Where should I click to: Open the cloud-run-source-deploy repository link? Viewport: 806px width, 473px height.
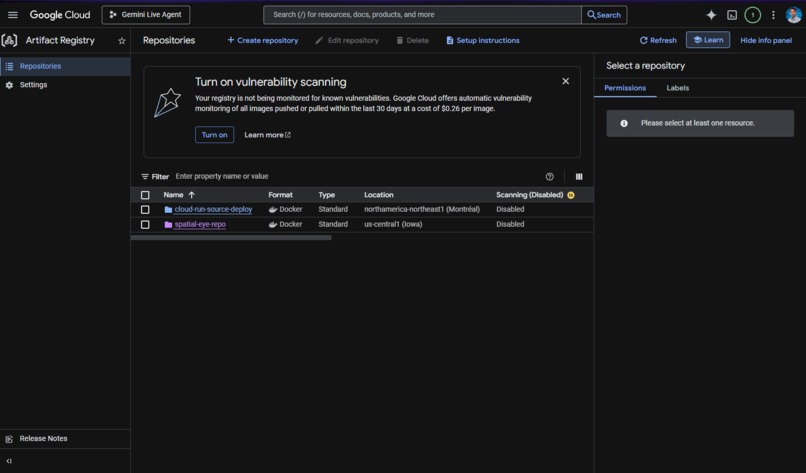(213, 209)
